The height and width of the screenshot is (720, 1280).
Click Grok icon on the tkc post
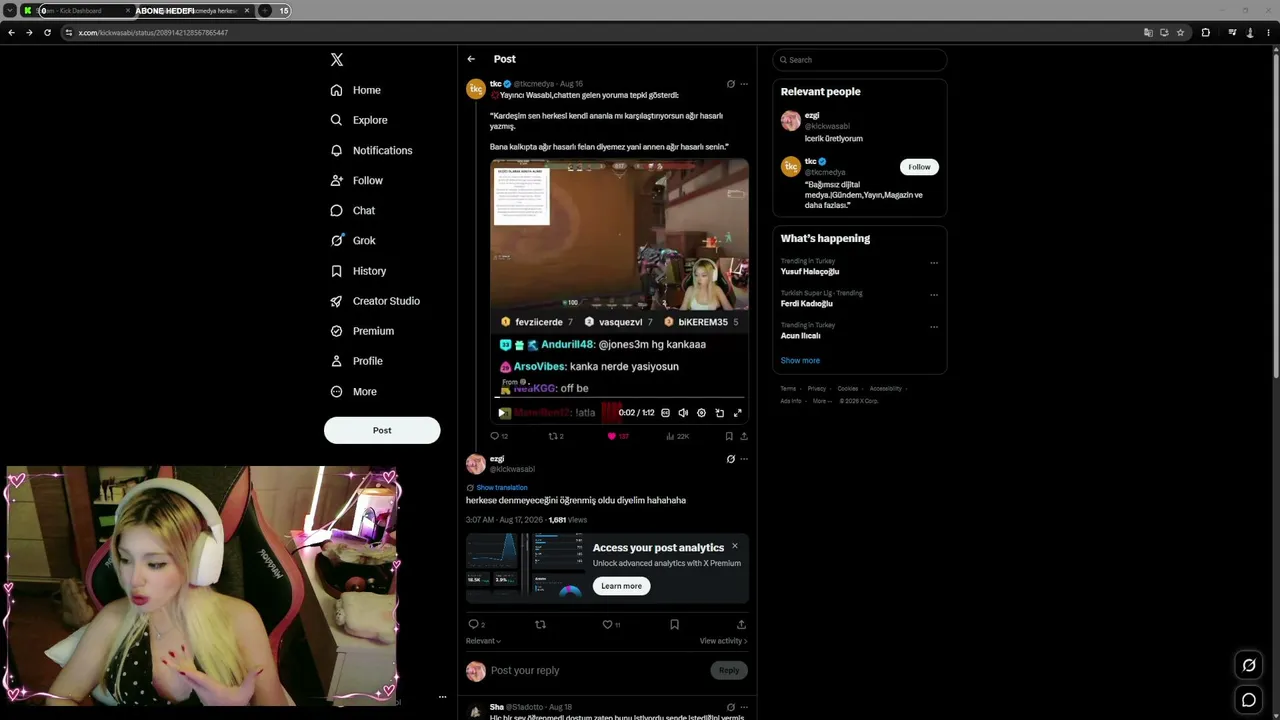tap(730, 84)
